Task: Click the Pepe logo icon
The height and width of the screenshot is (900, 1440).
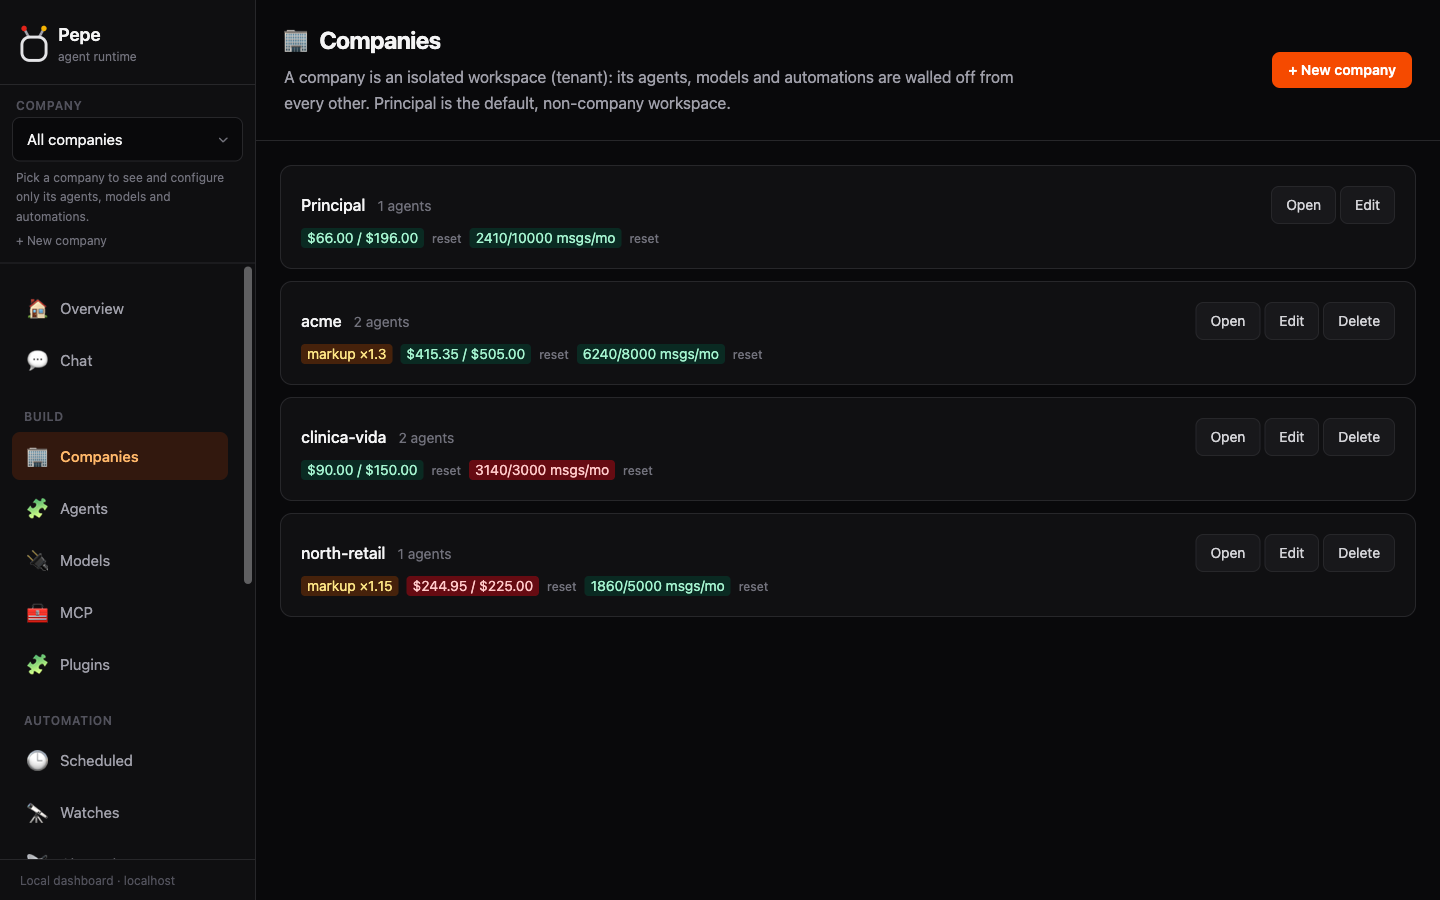Action: tap(34, 44)
